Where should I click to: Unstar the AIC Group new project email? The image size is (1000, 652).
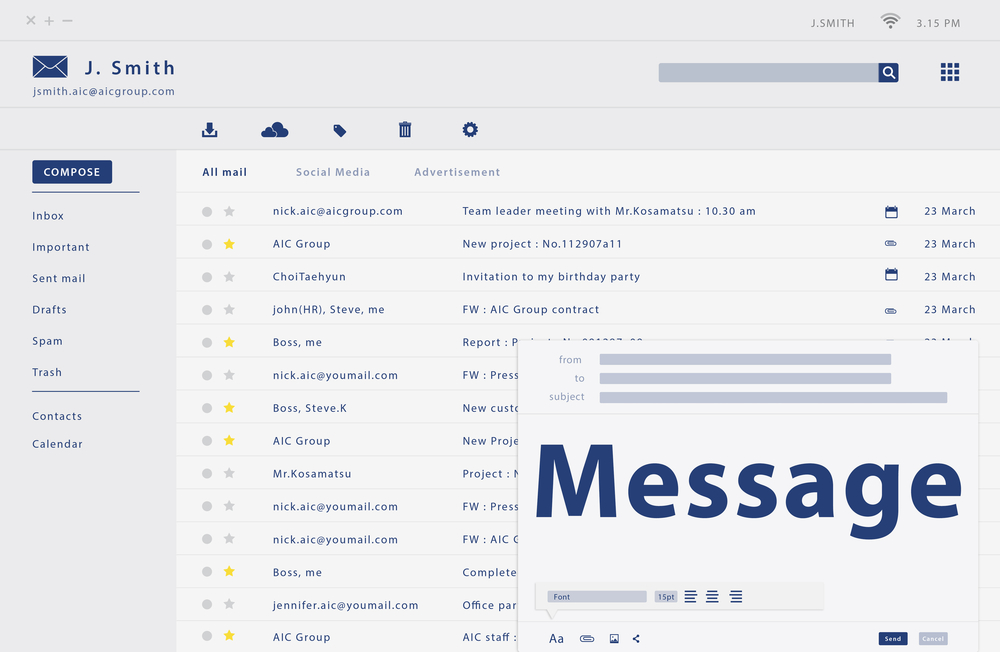click(229, 243)
